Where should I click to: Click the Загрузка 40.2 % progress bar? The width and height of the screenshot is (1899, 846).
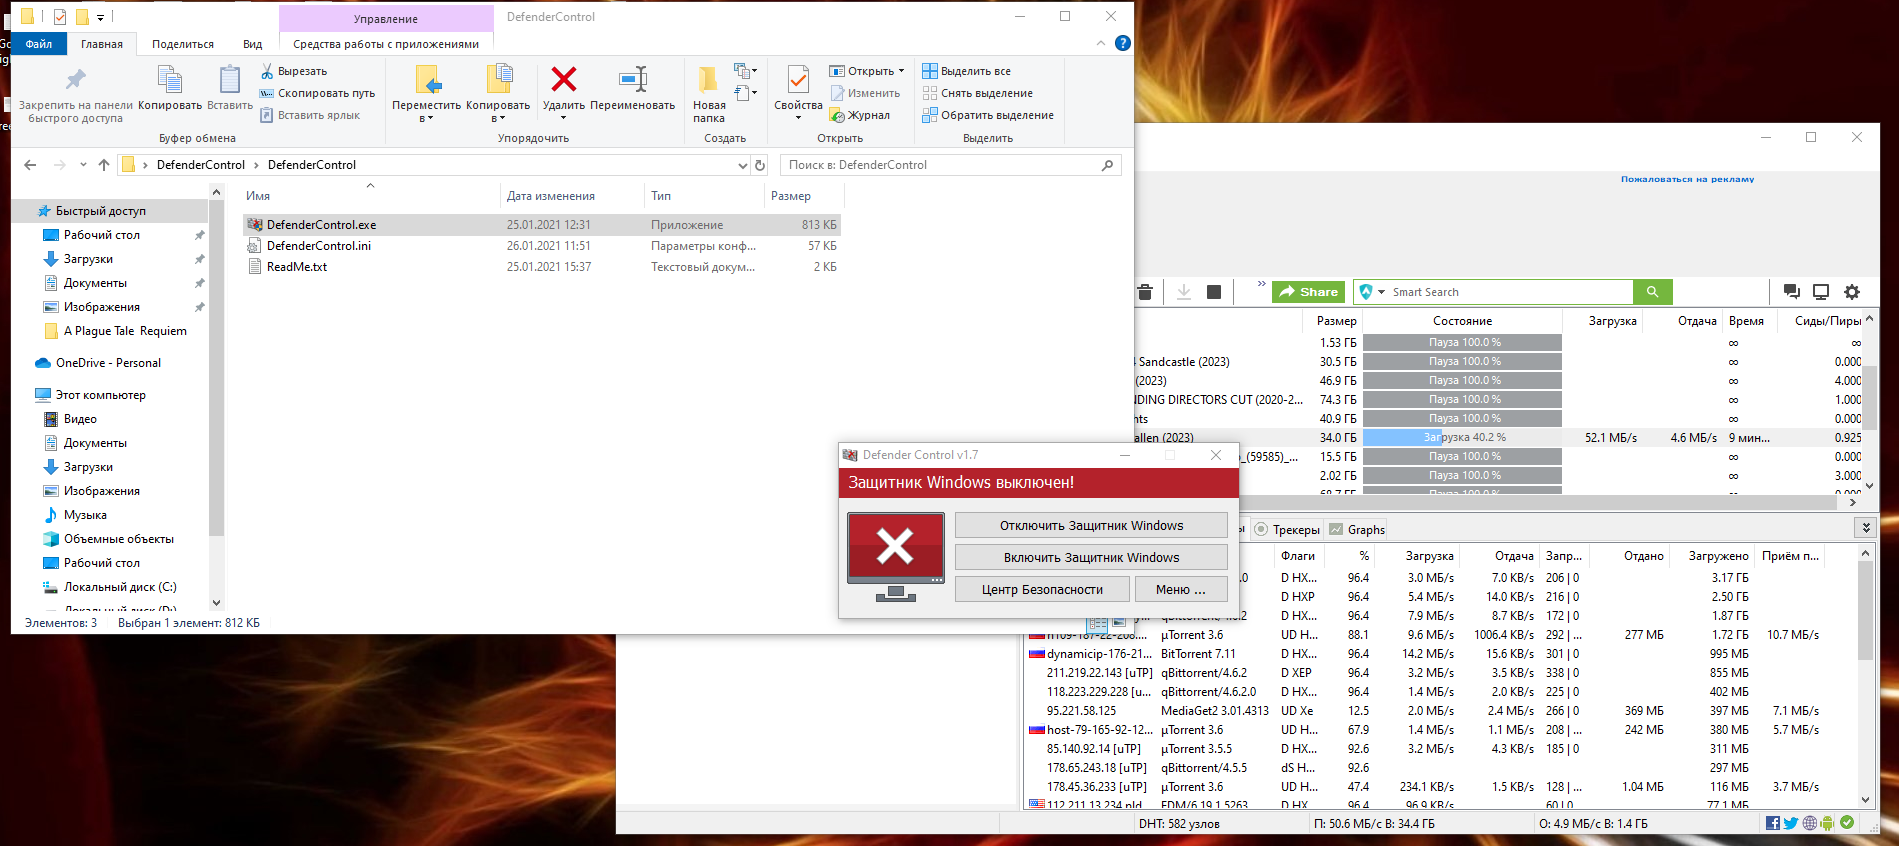pyautogui.click(x=1462, y=437)
